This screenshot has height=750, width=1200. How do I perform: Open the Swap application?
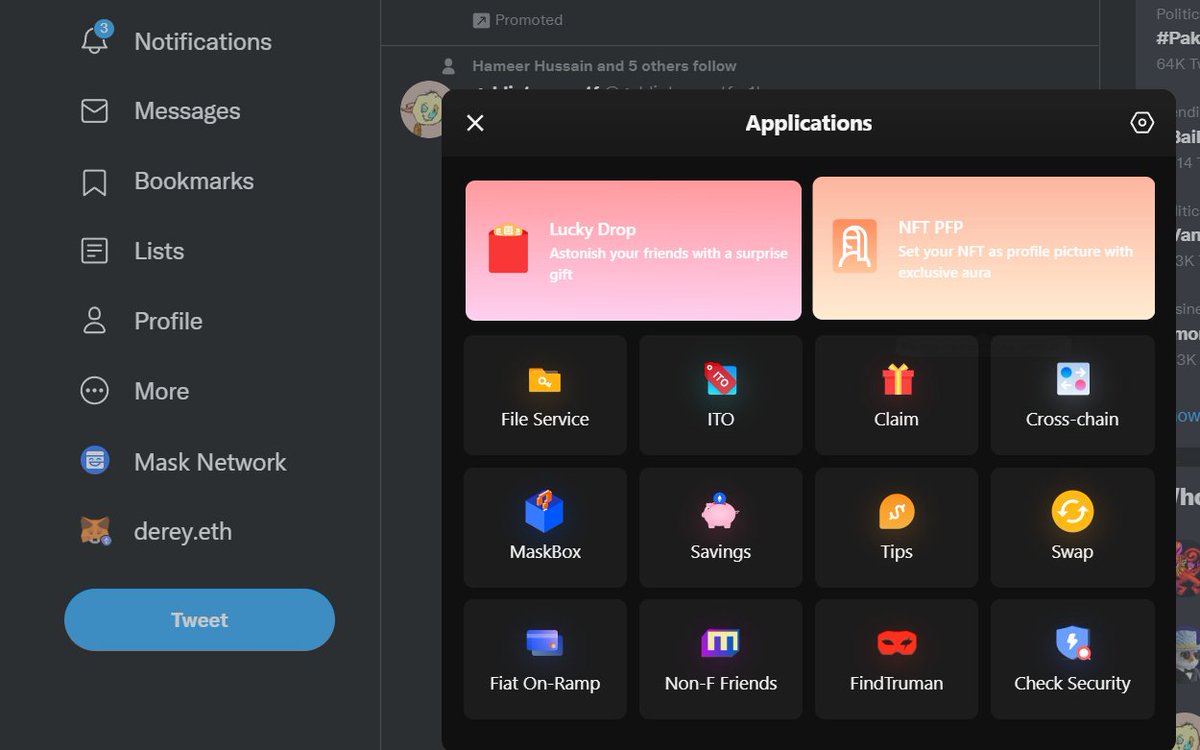click(1073, 527)
